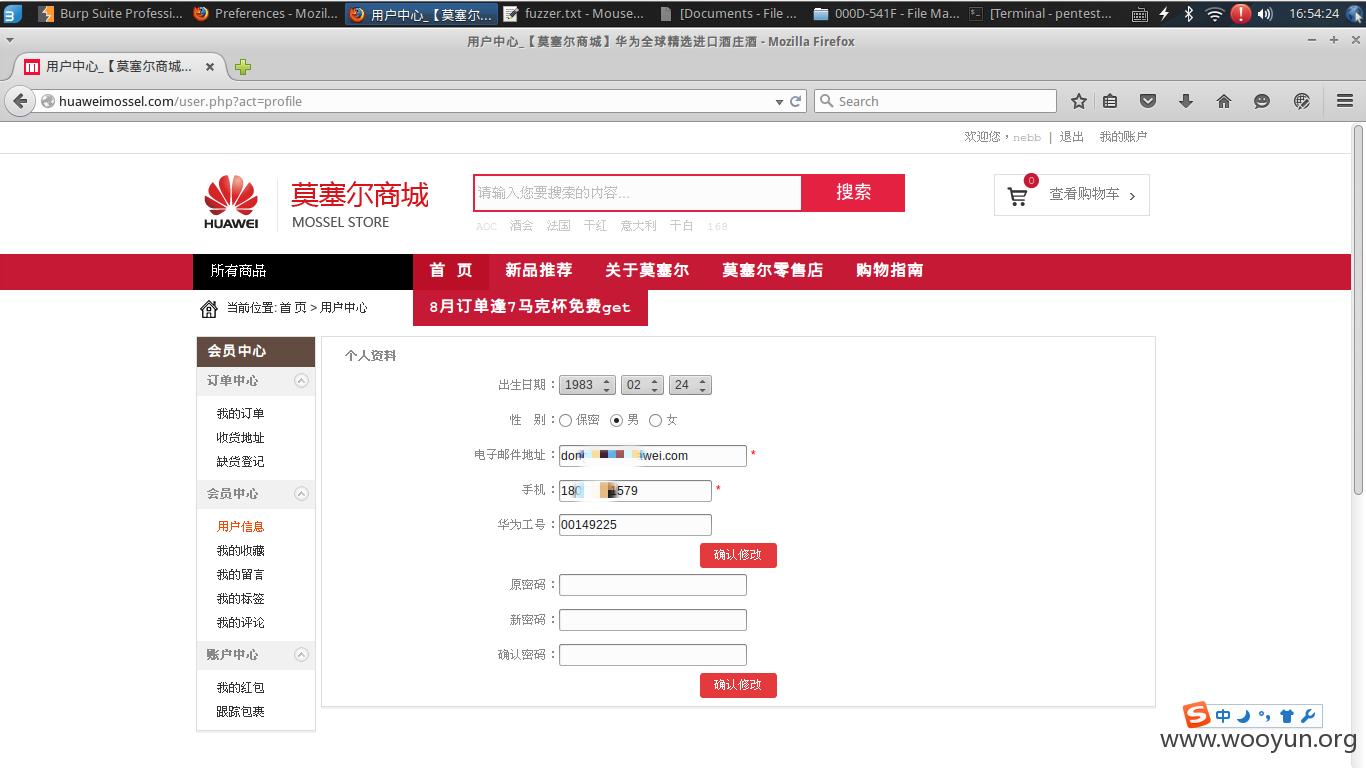The width and height of the screenshot is (1366, 768).
Task: Click the Firefox back arrow button
Action: [x=20, y=101]
